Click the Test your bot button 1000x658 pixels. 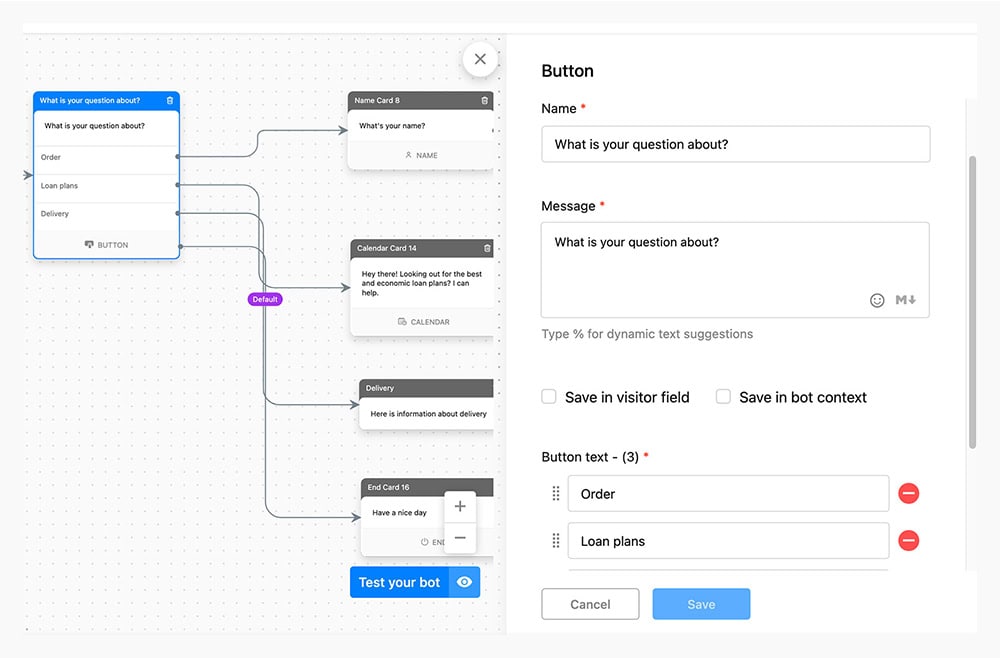(x=399, y=582)
